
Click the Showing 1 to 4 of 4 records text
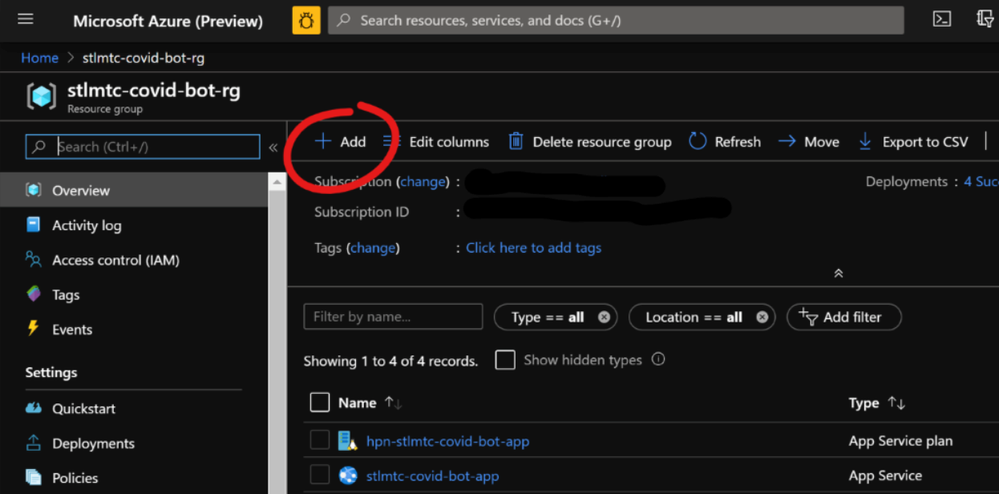pos(391,361)
